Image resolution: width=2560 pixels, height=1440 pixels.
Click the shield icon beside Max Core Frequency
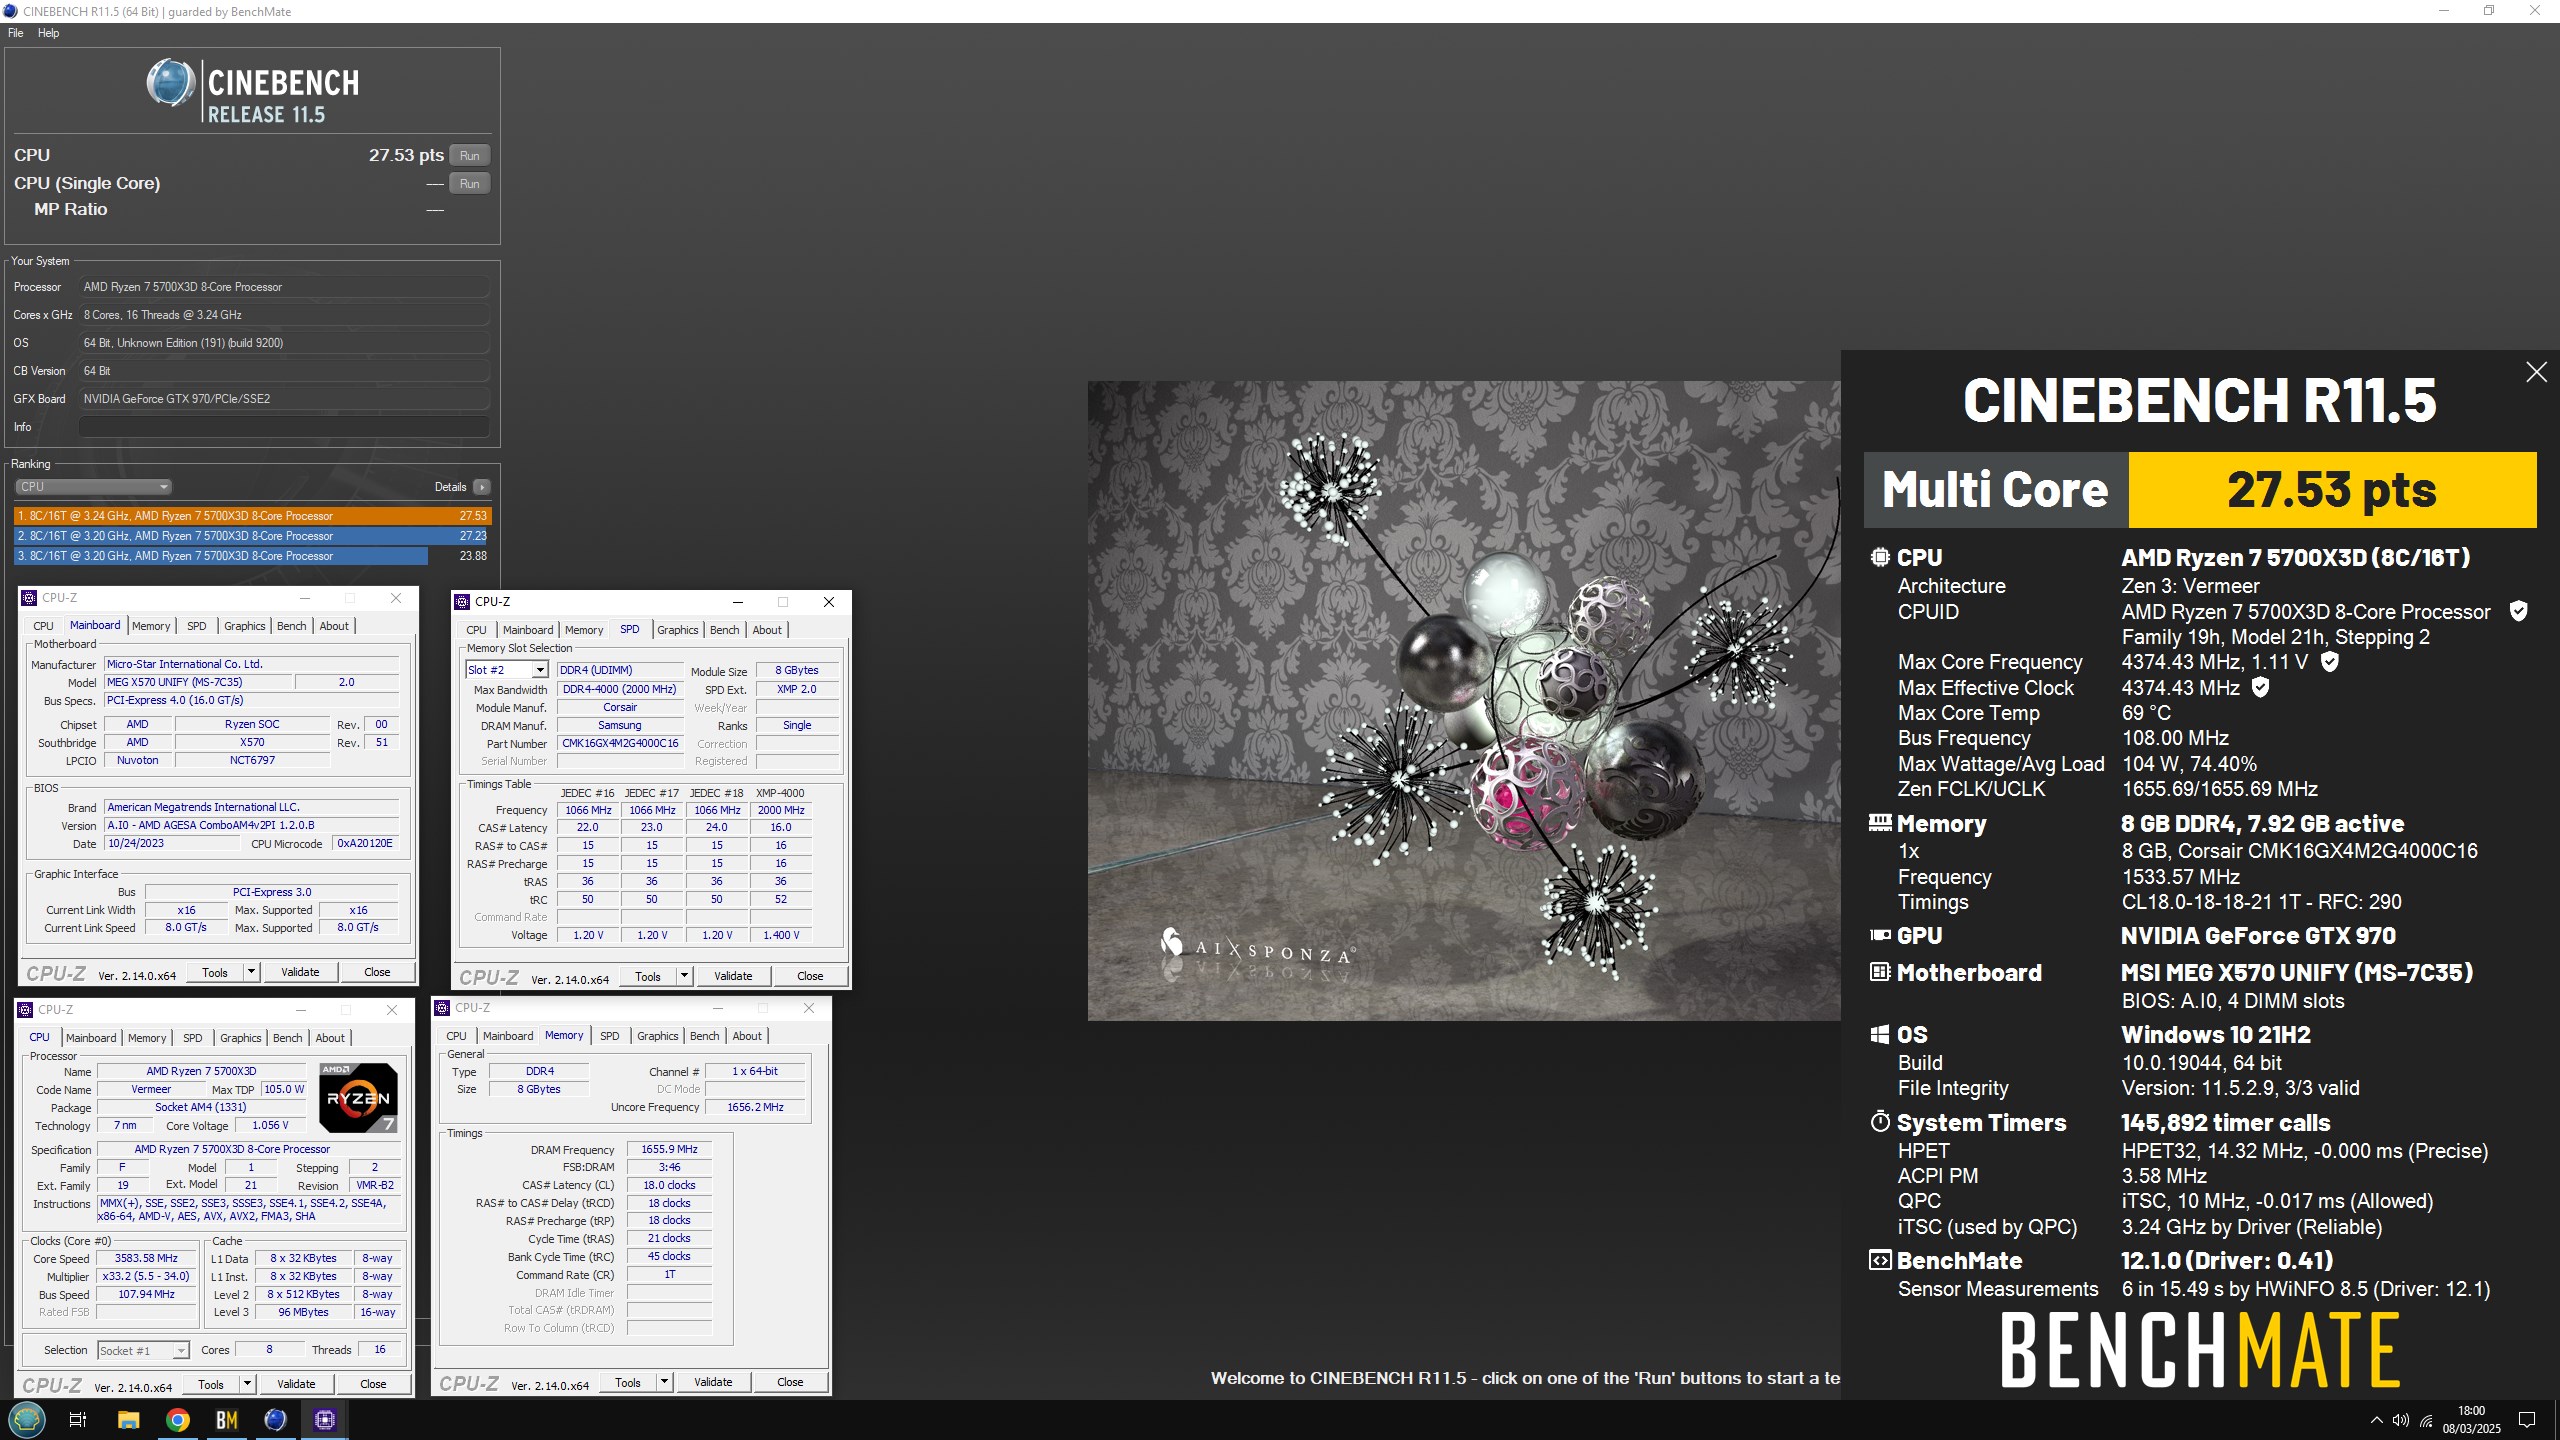click(x=2329, y=661)
